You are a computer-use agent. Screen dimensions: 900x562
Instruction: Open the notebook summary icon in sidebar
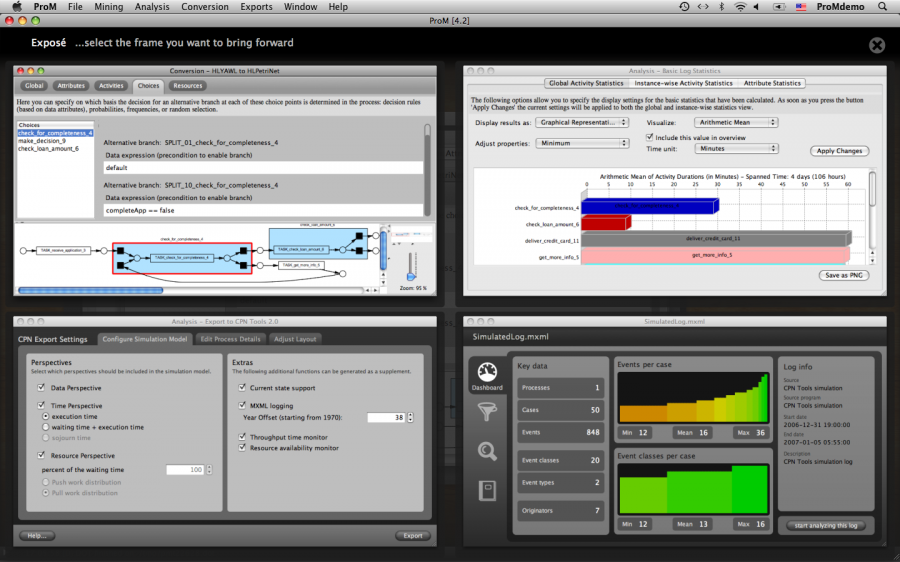[487, 490]
